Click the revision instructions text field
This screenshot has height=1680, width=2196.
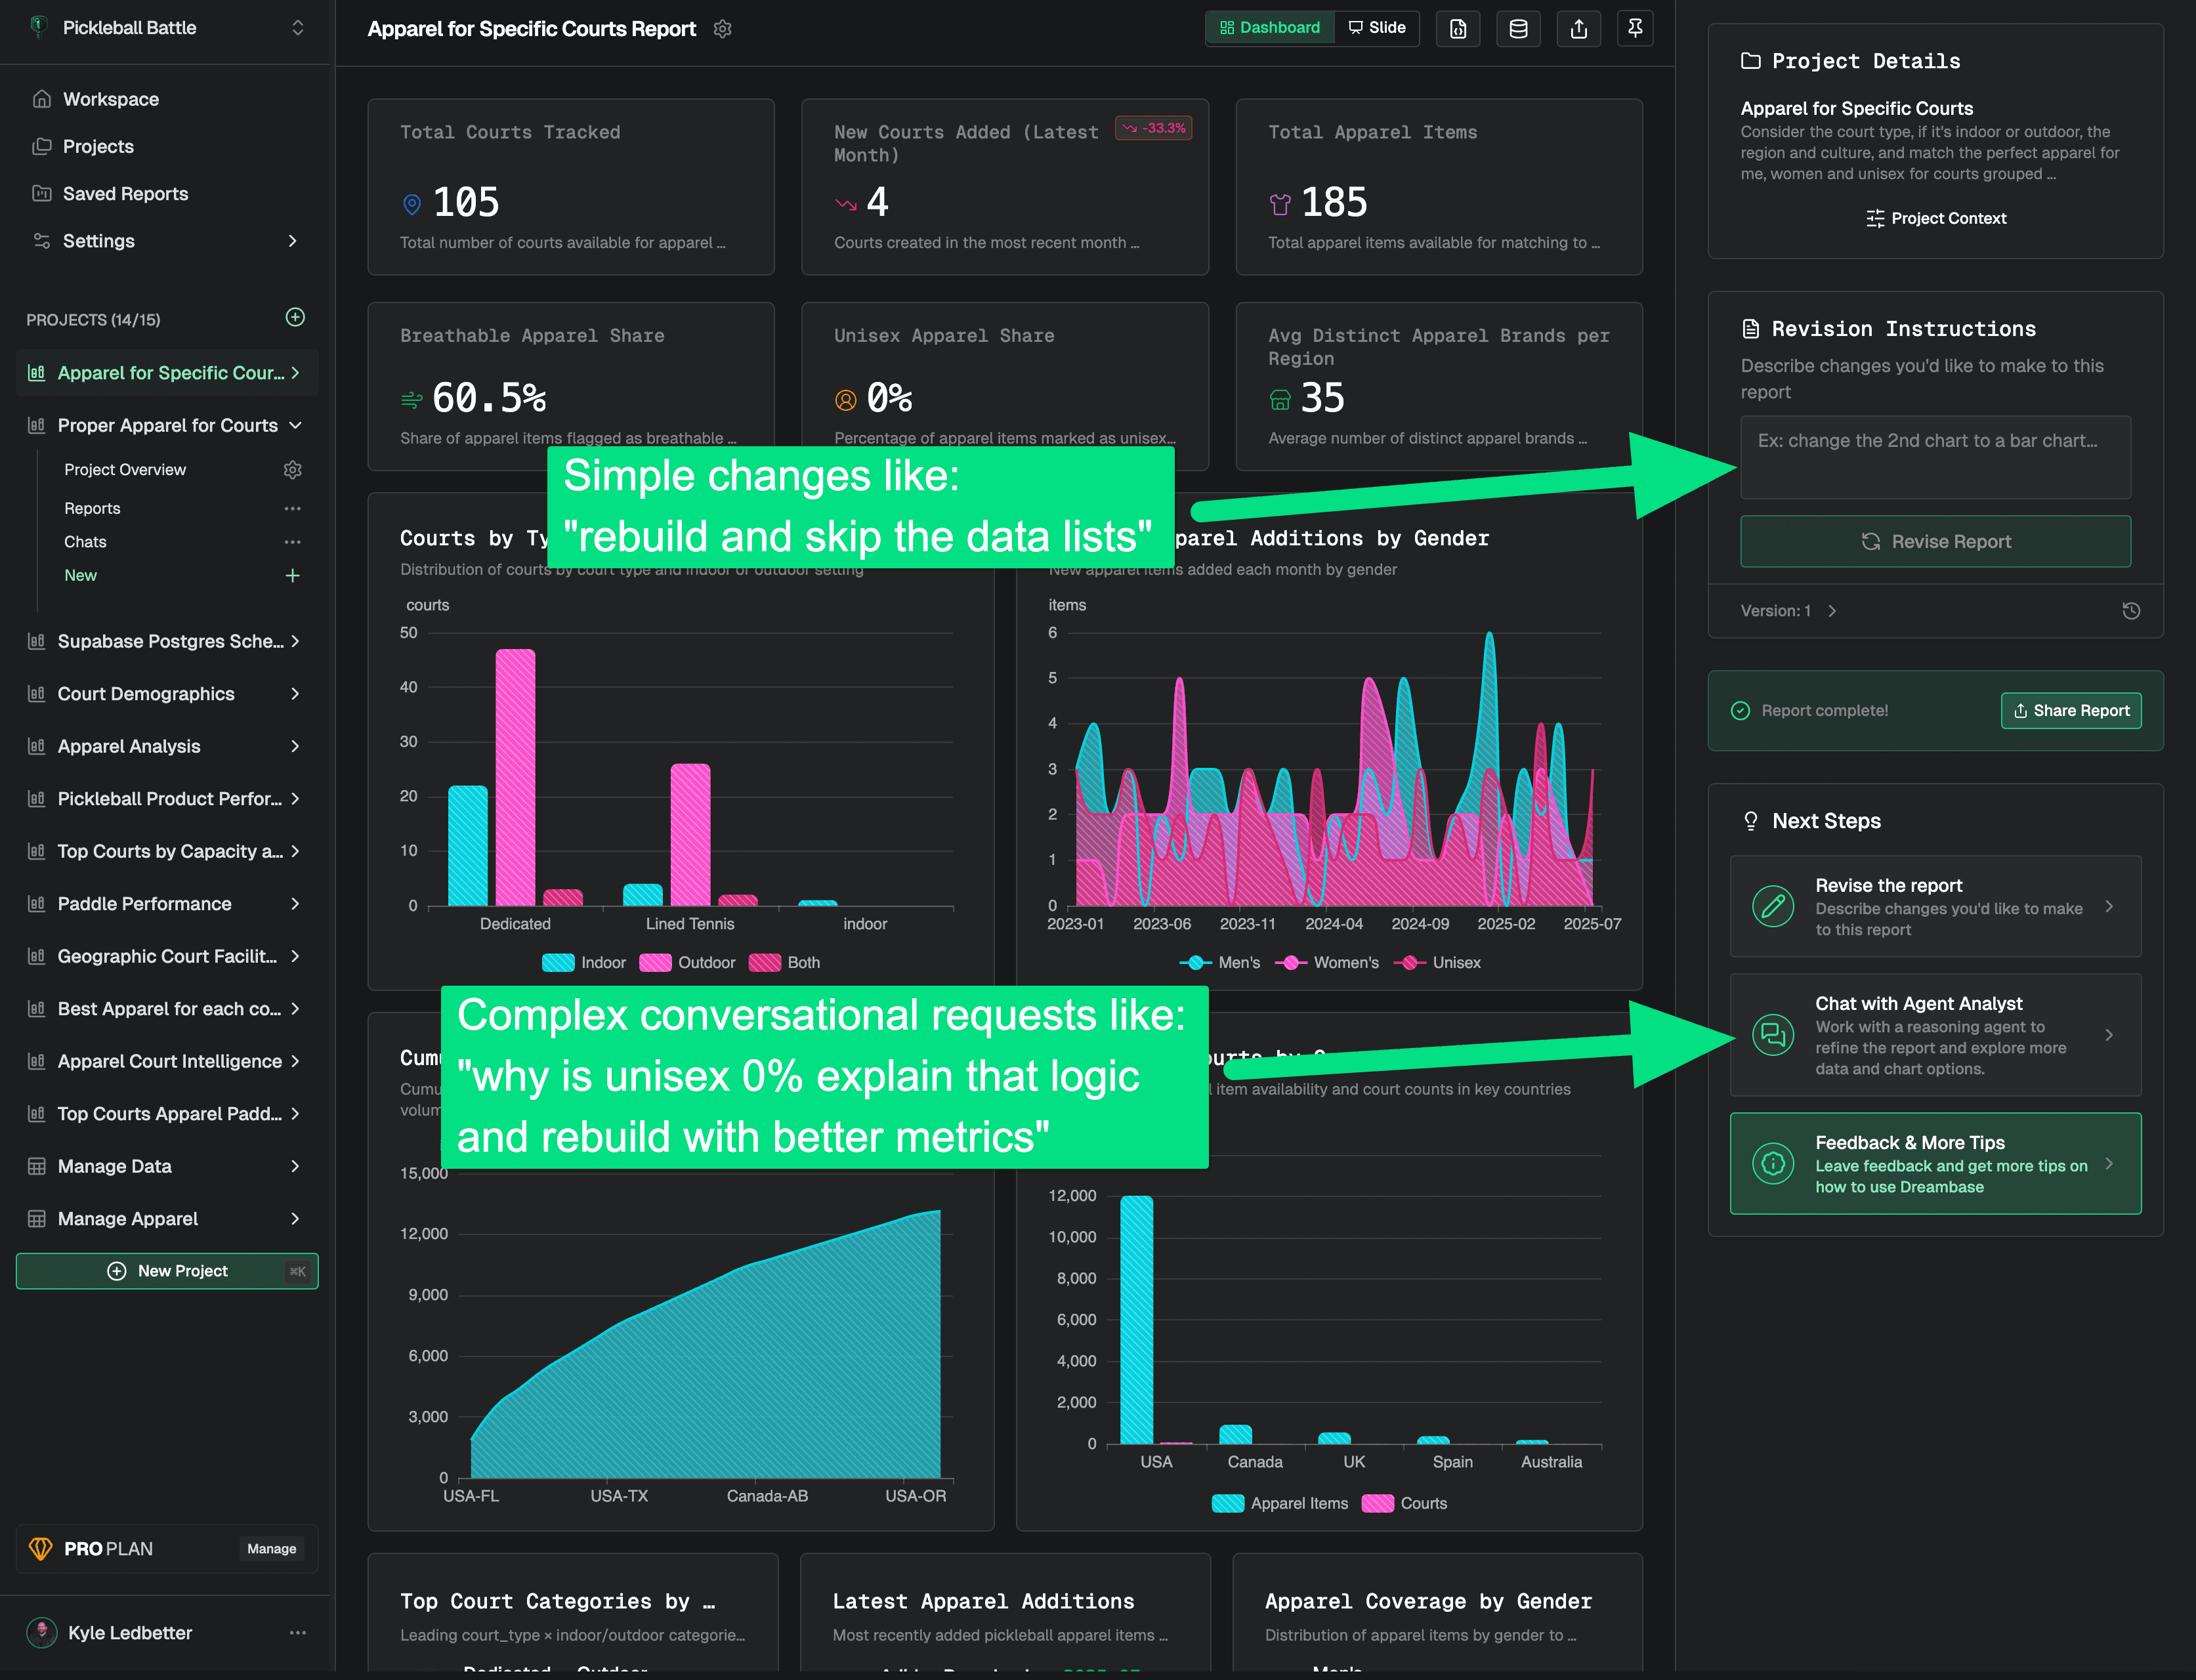[x=1935, y=458]
